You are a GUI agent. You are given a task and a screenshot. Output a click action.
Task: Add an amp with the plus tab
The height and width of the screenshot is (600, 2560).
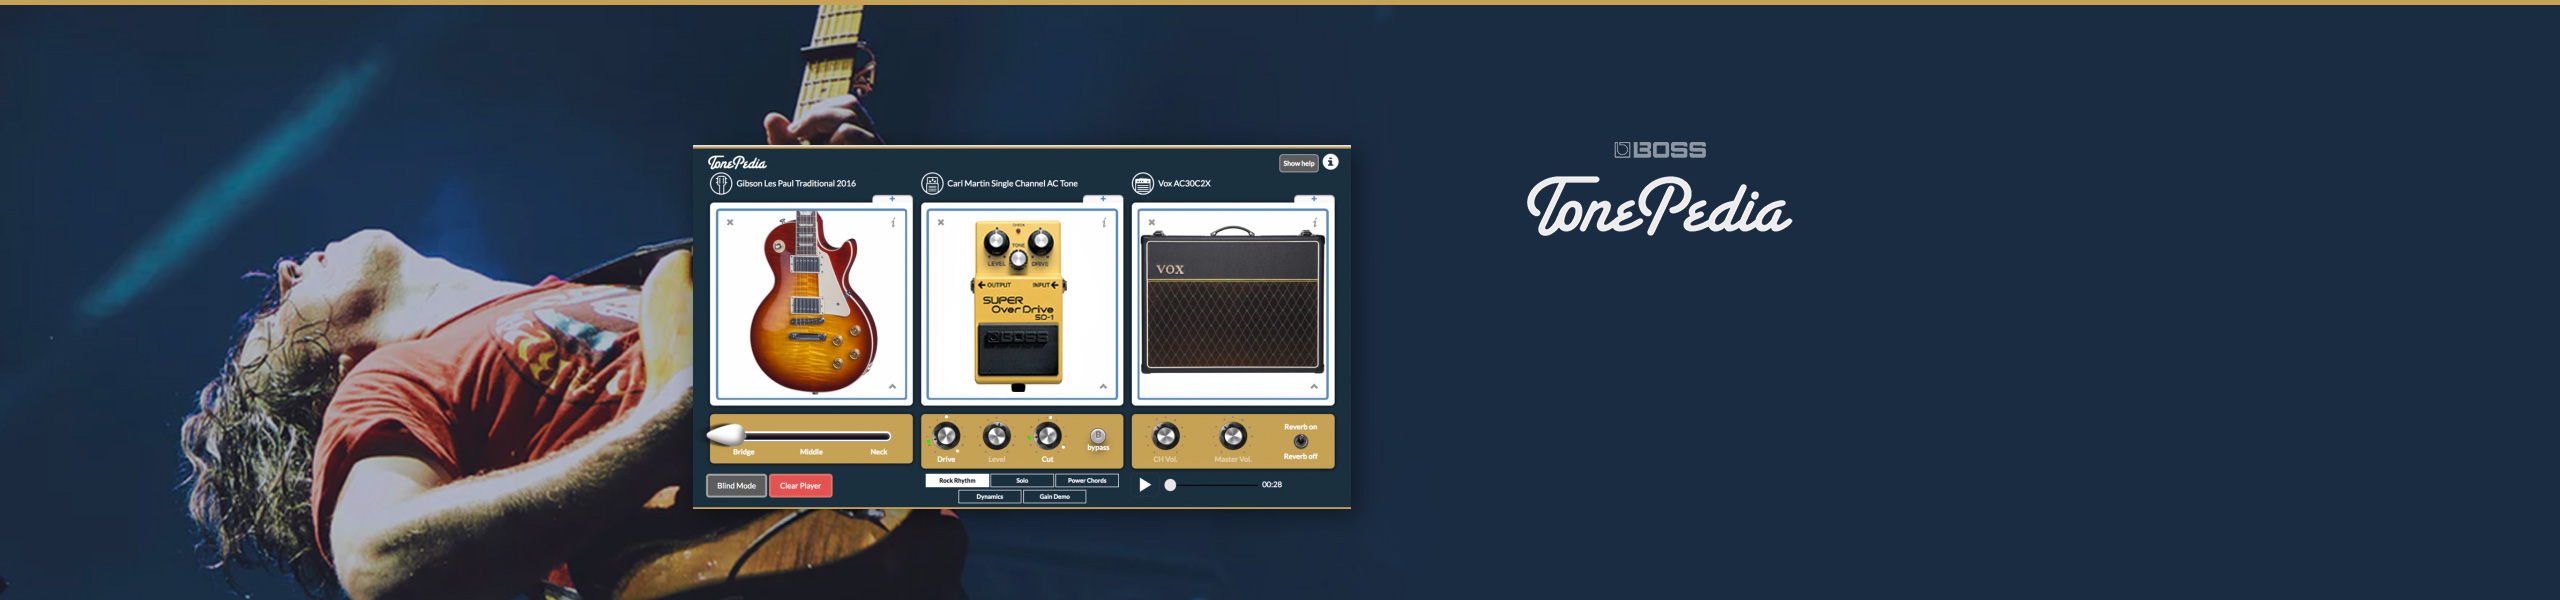click(1314, 199)
